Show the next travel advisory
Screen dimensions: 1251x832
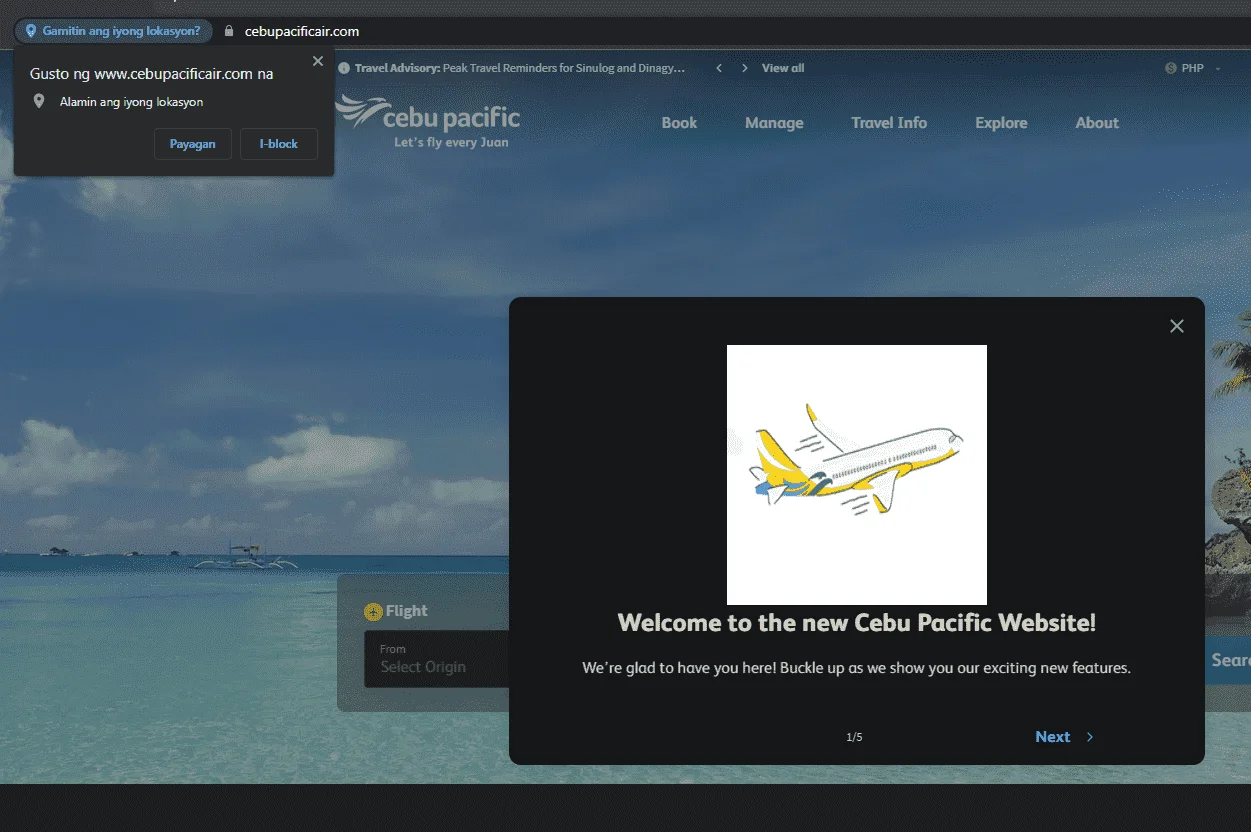click(745, 68)
